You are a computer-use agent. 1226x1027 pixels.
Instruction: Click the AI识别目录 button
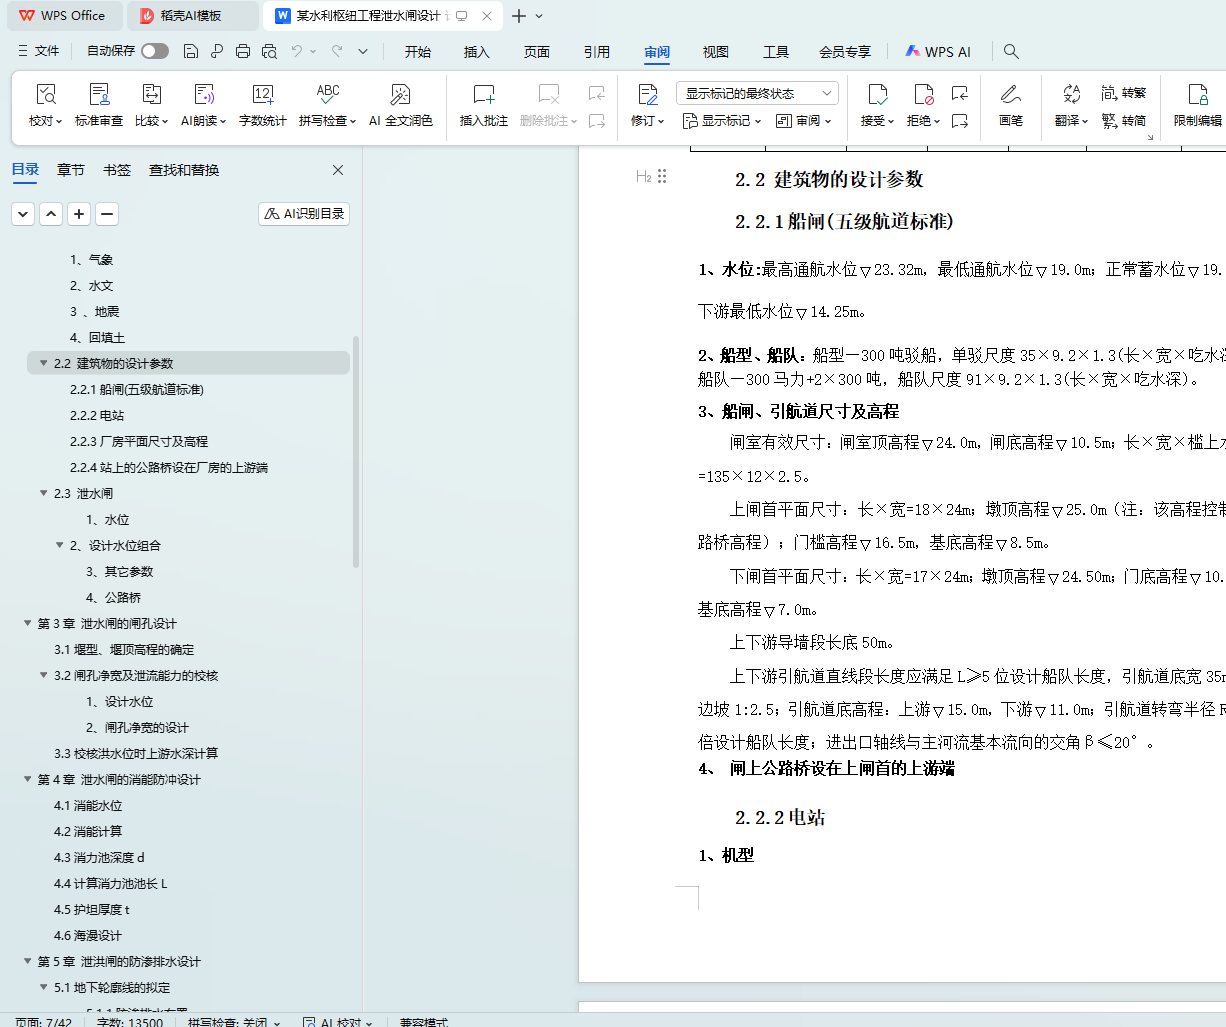304,214
